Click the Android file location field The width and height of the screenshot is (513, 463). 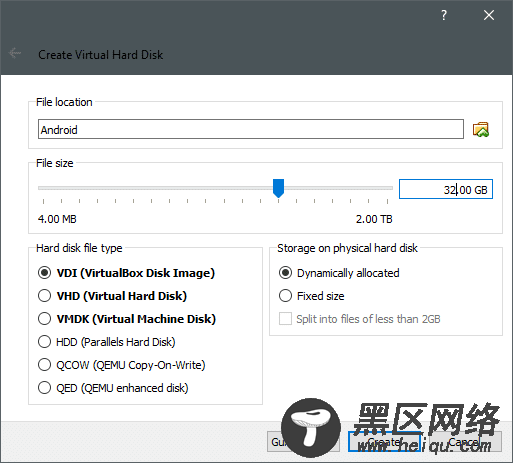(251, 129)
